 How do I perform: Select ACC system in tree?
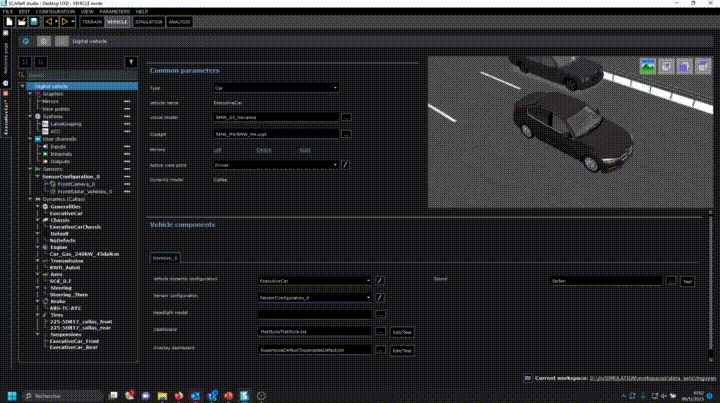coord(55,131)
